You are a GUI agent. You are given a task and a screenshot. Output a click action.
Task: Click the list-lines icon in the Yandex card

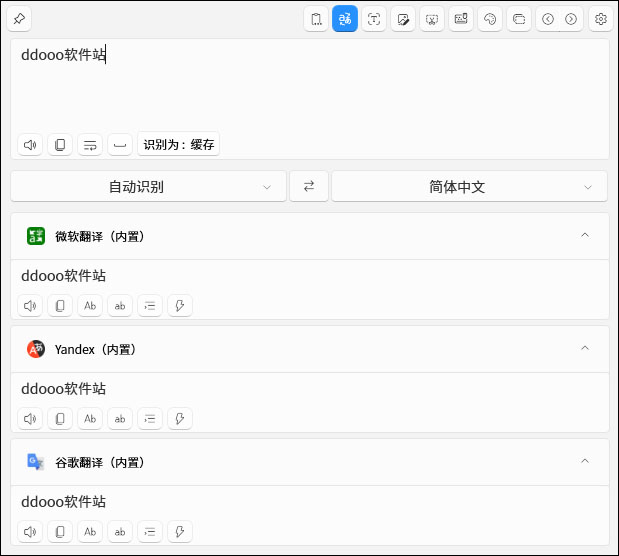coord(150,419)
